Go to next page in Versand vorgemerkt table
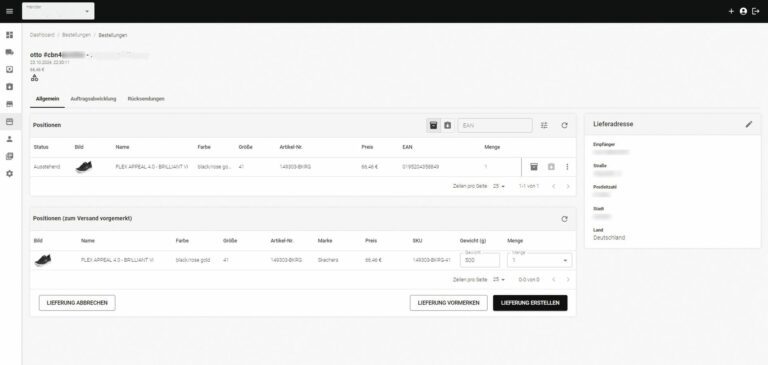The width and height of the screenshot is (768, 365). [x=568, y=279]
